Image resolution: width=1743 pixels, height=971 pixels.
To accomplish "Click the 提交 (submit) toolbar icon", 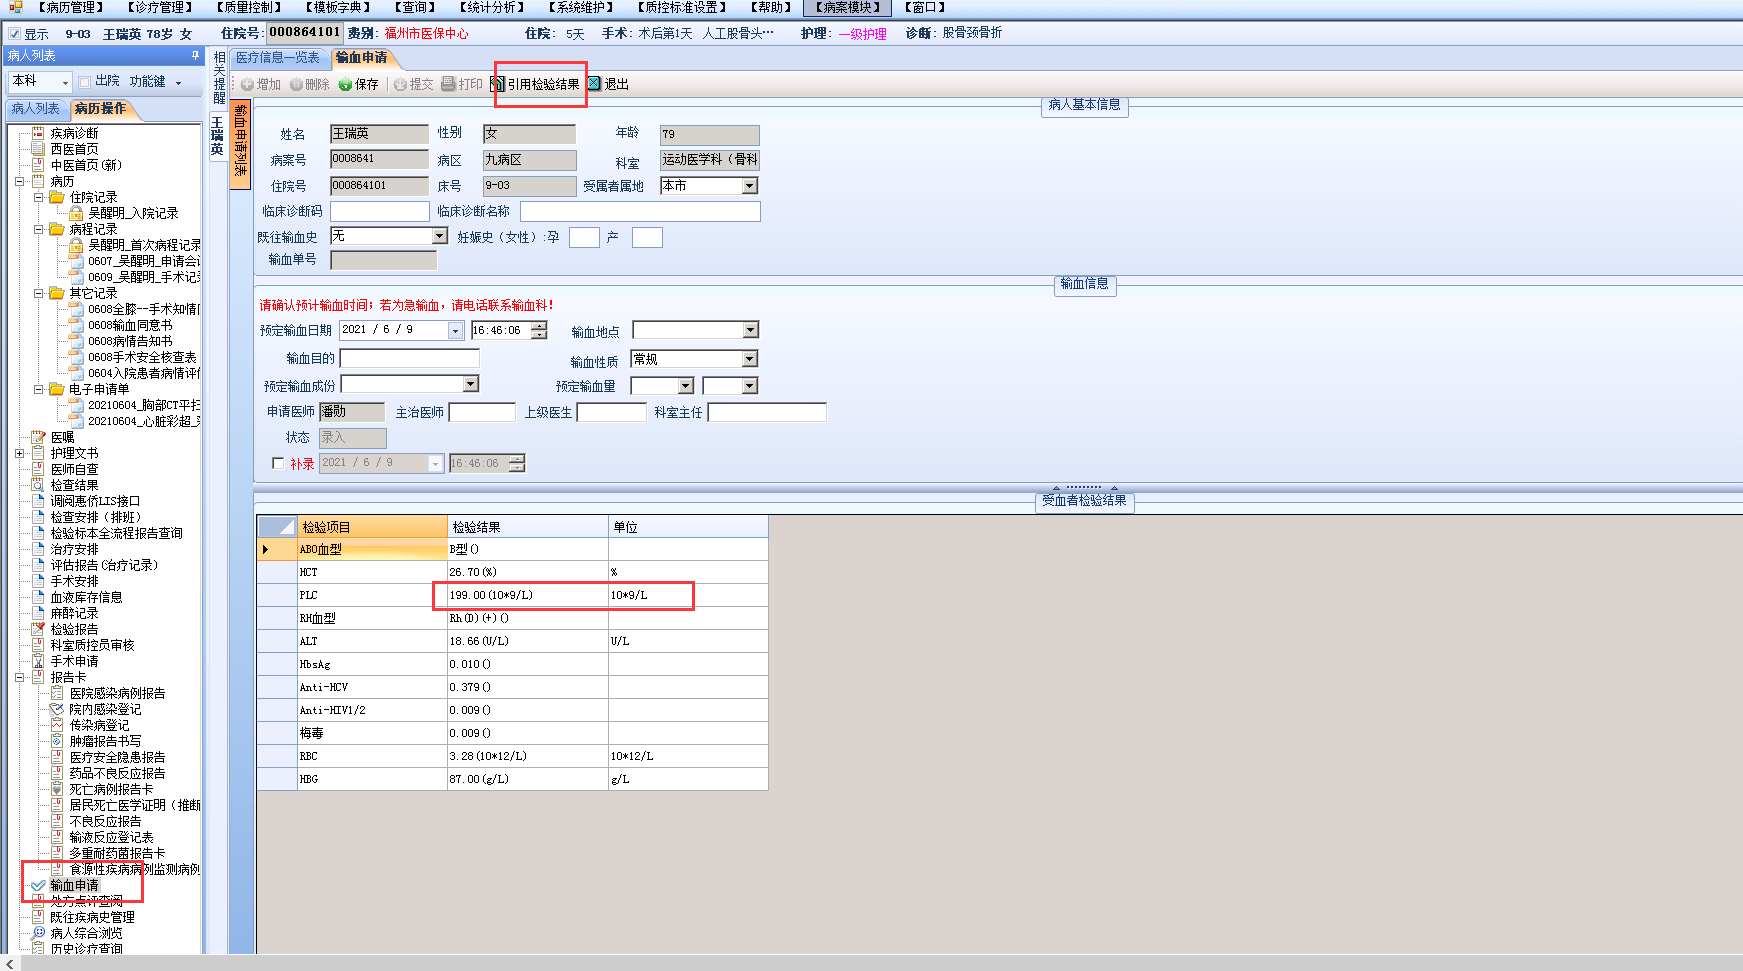I will (x=400, y=84).
